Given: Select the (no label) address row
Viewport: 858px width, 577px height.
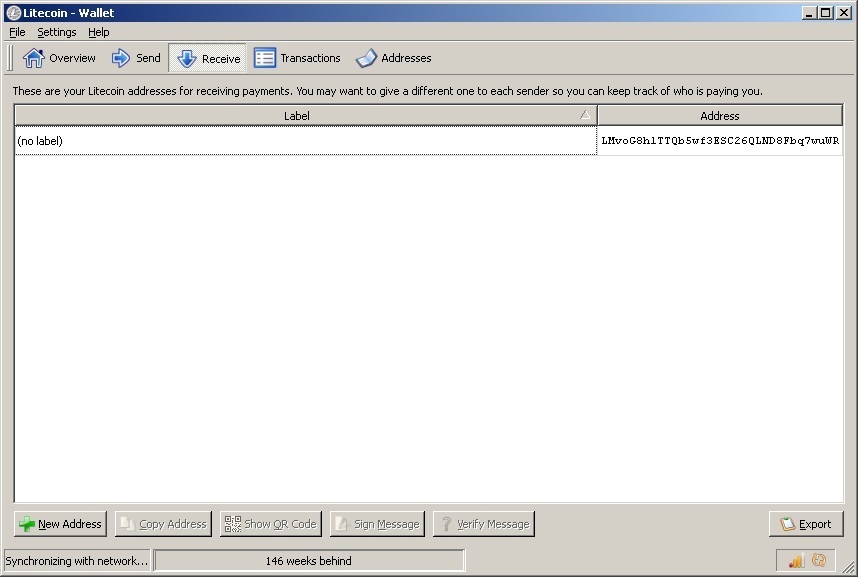Looking at the screenshot, I should pyautogui.click(x=300, y=140).
